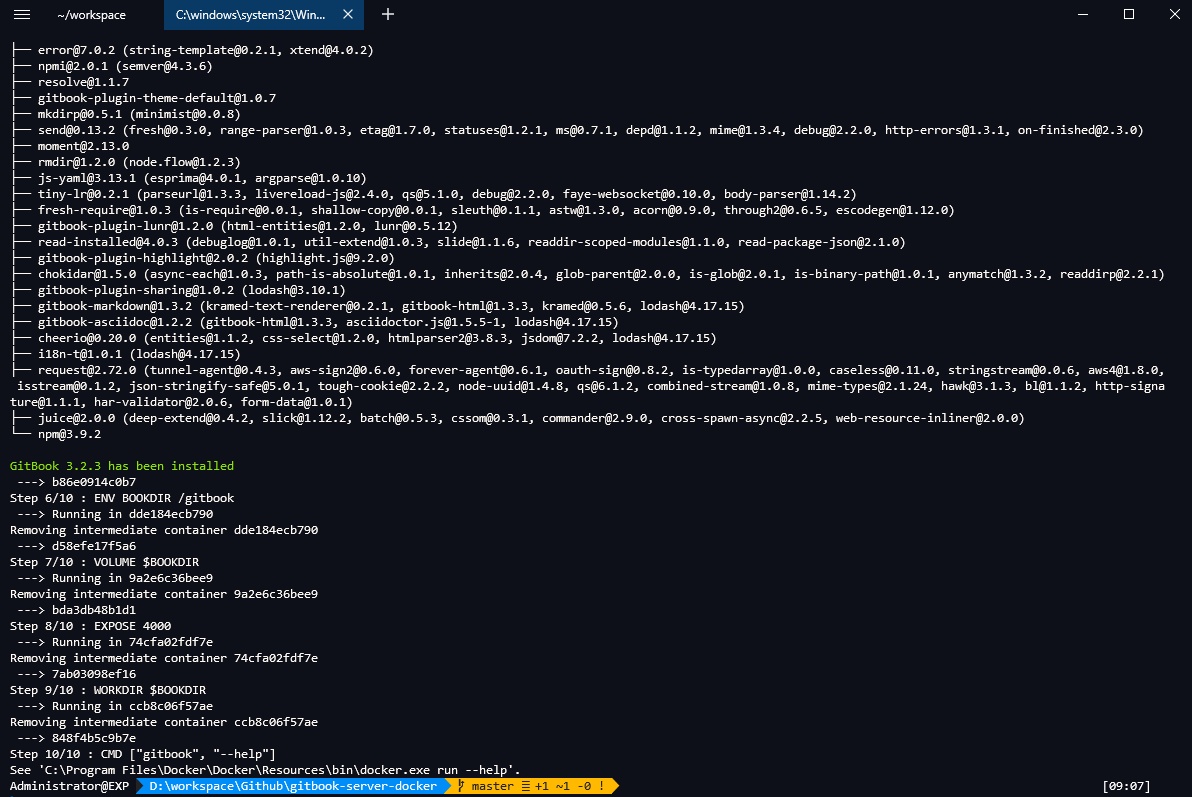
Task: Click the 'Step 8/10 : EXPOSE 4000' line
Action: pos(90,626)
